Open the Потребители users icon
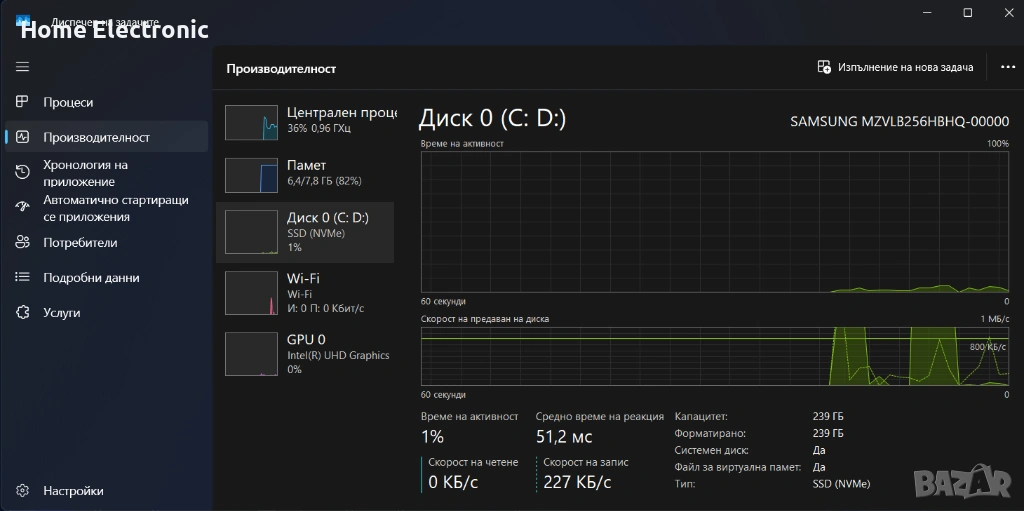 click(22, 242)
